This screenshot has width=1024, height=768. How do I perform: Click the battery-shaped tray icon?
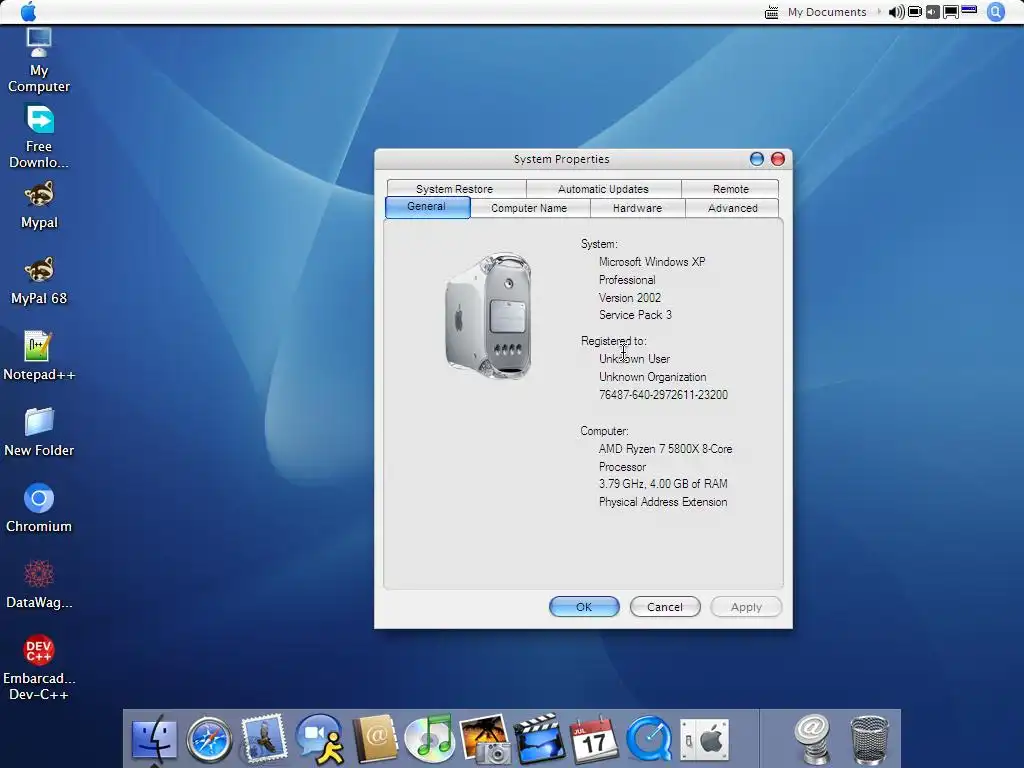click(x=915, y=12)
